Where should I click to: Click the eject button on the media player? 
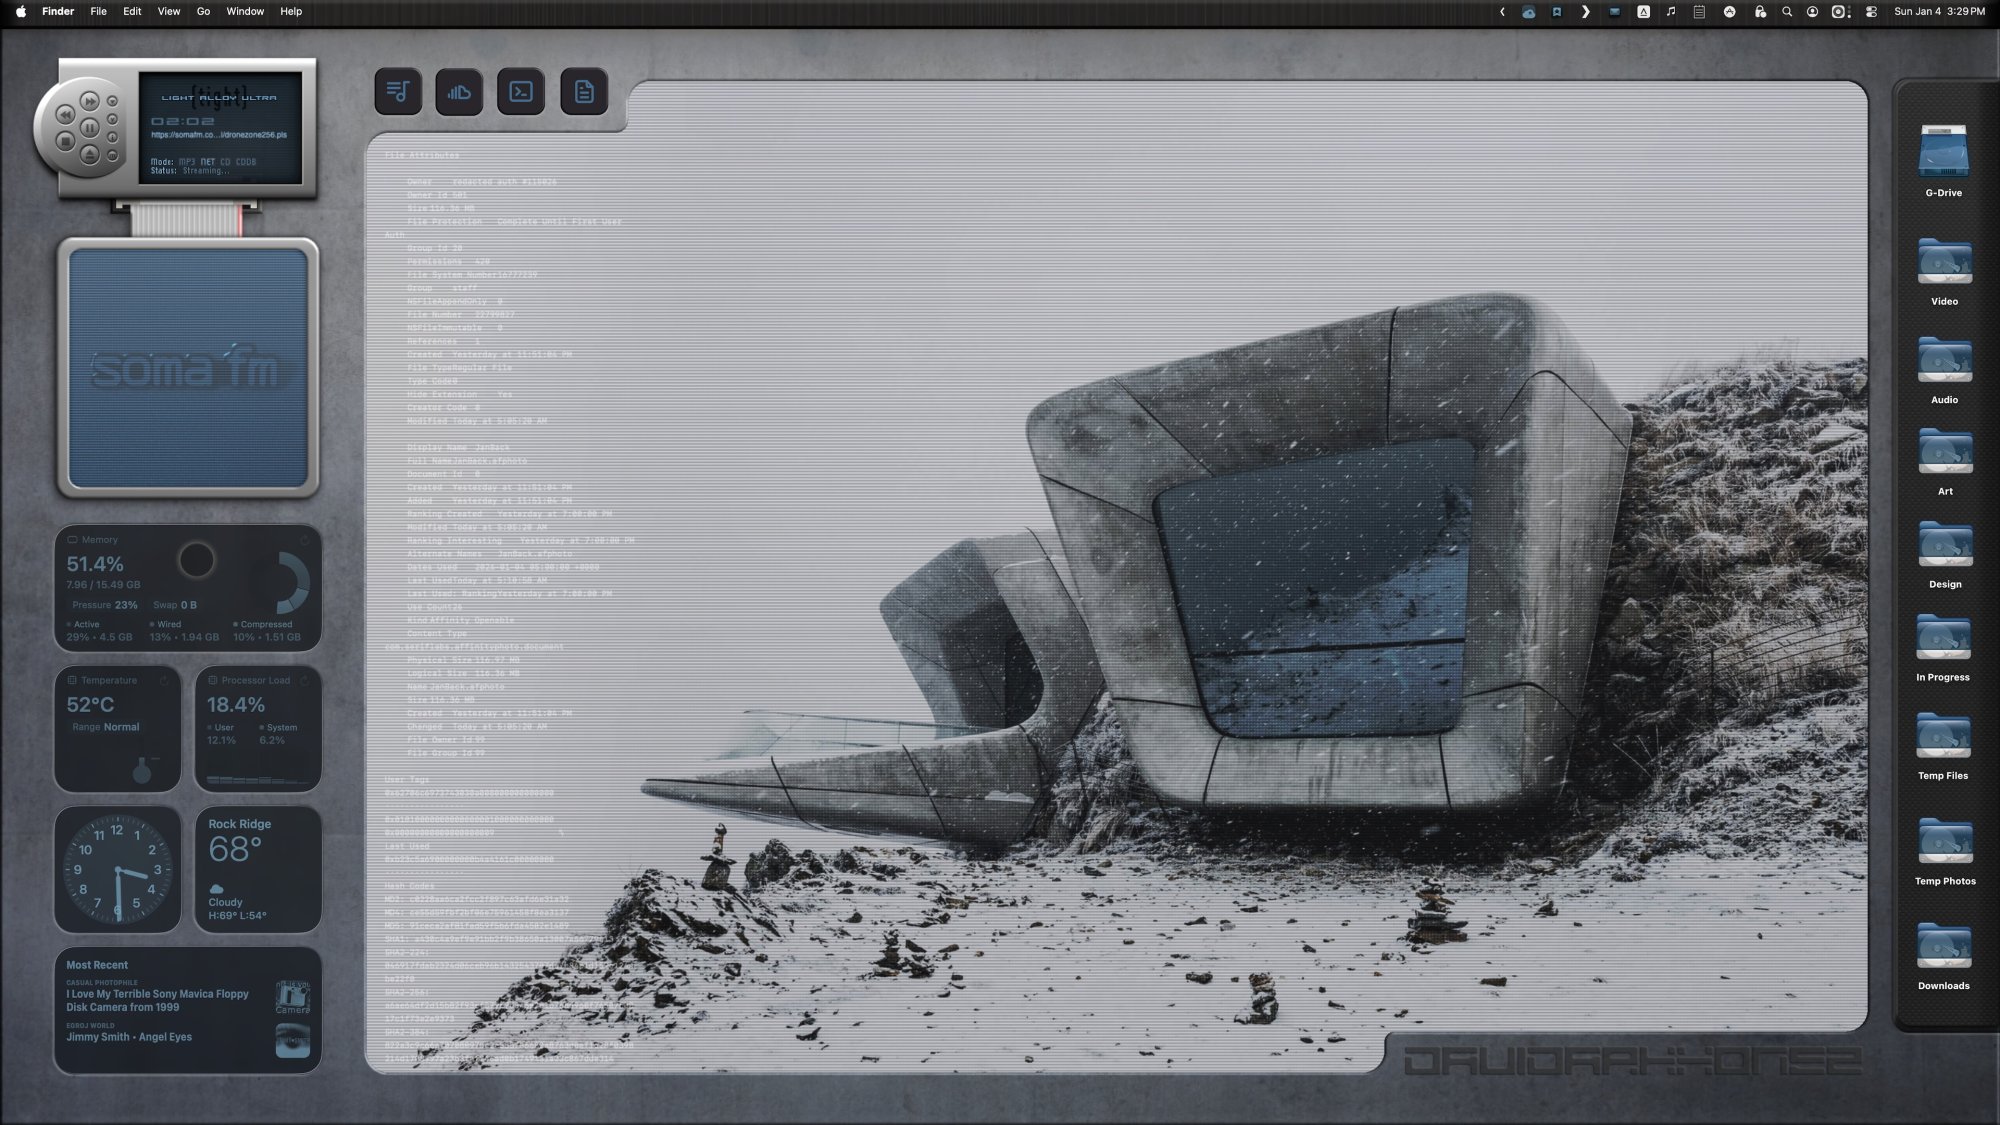[x=90, y=156]
